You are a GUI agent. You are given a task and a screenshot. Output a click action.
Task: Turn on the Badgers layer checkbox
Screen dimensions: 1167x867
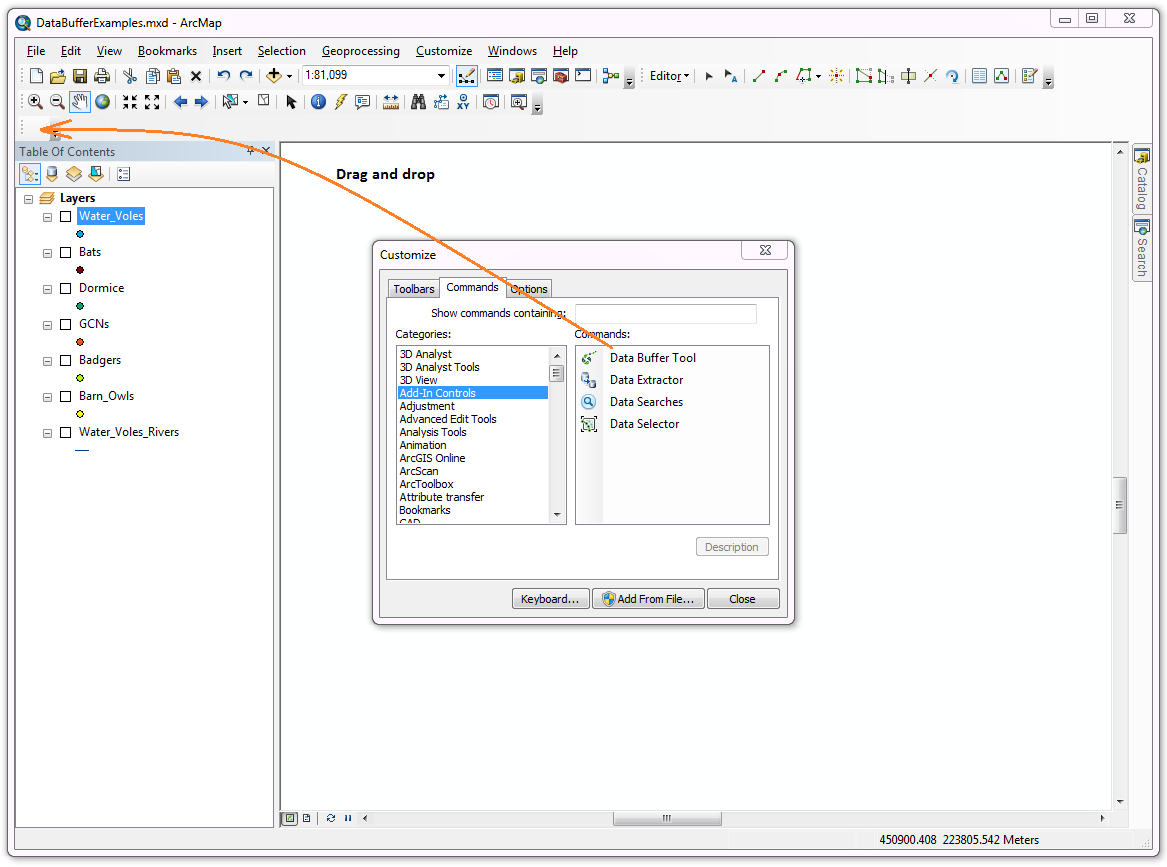[x=65, y=360]
